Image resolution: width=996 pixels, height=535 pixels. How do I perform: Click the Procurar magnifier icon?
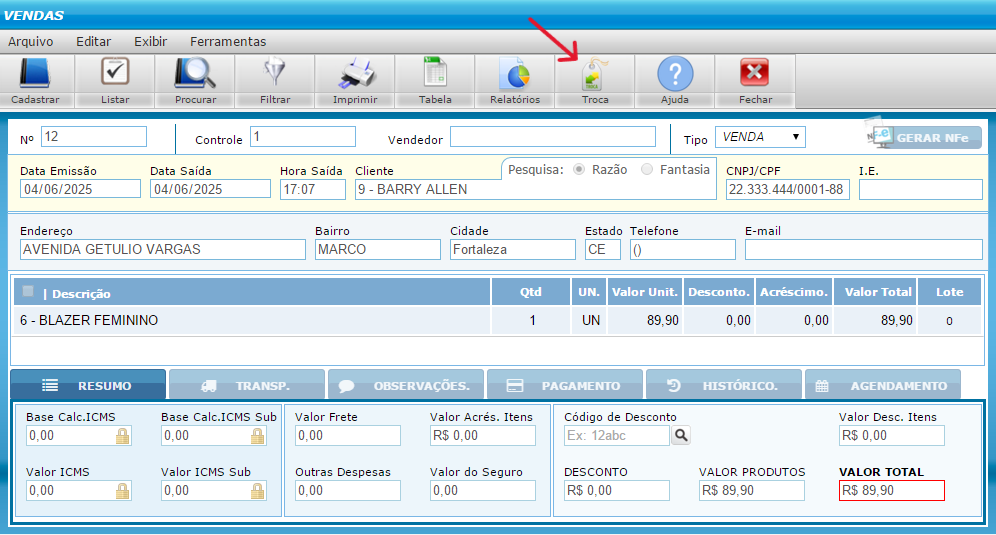195,75
